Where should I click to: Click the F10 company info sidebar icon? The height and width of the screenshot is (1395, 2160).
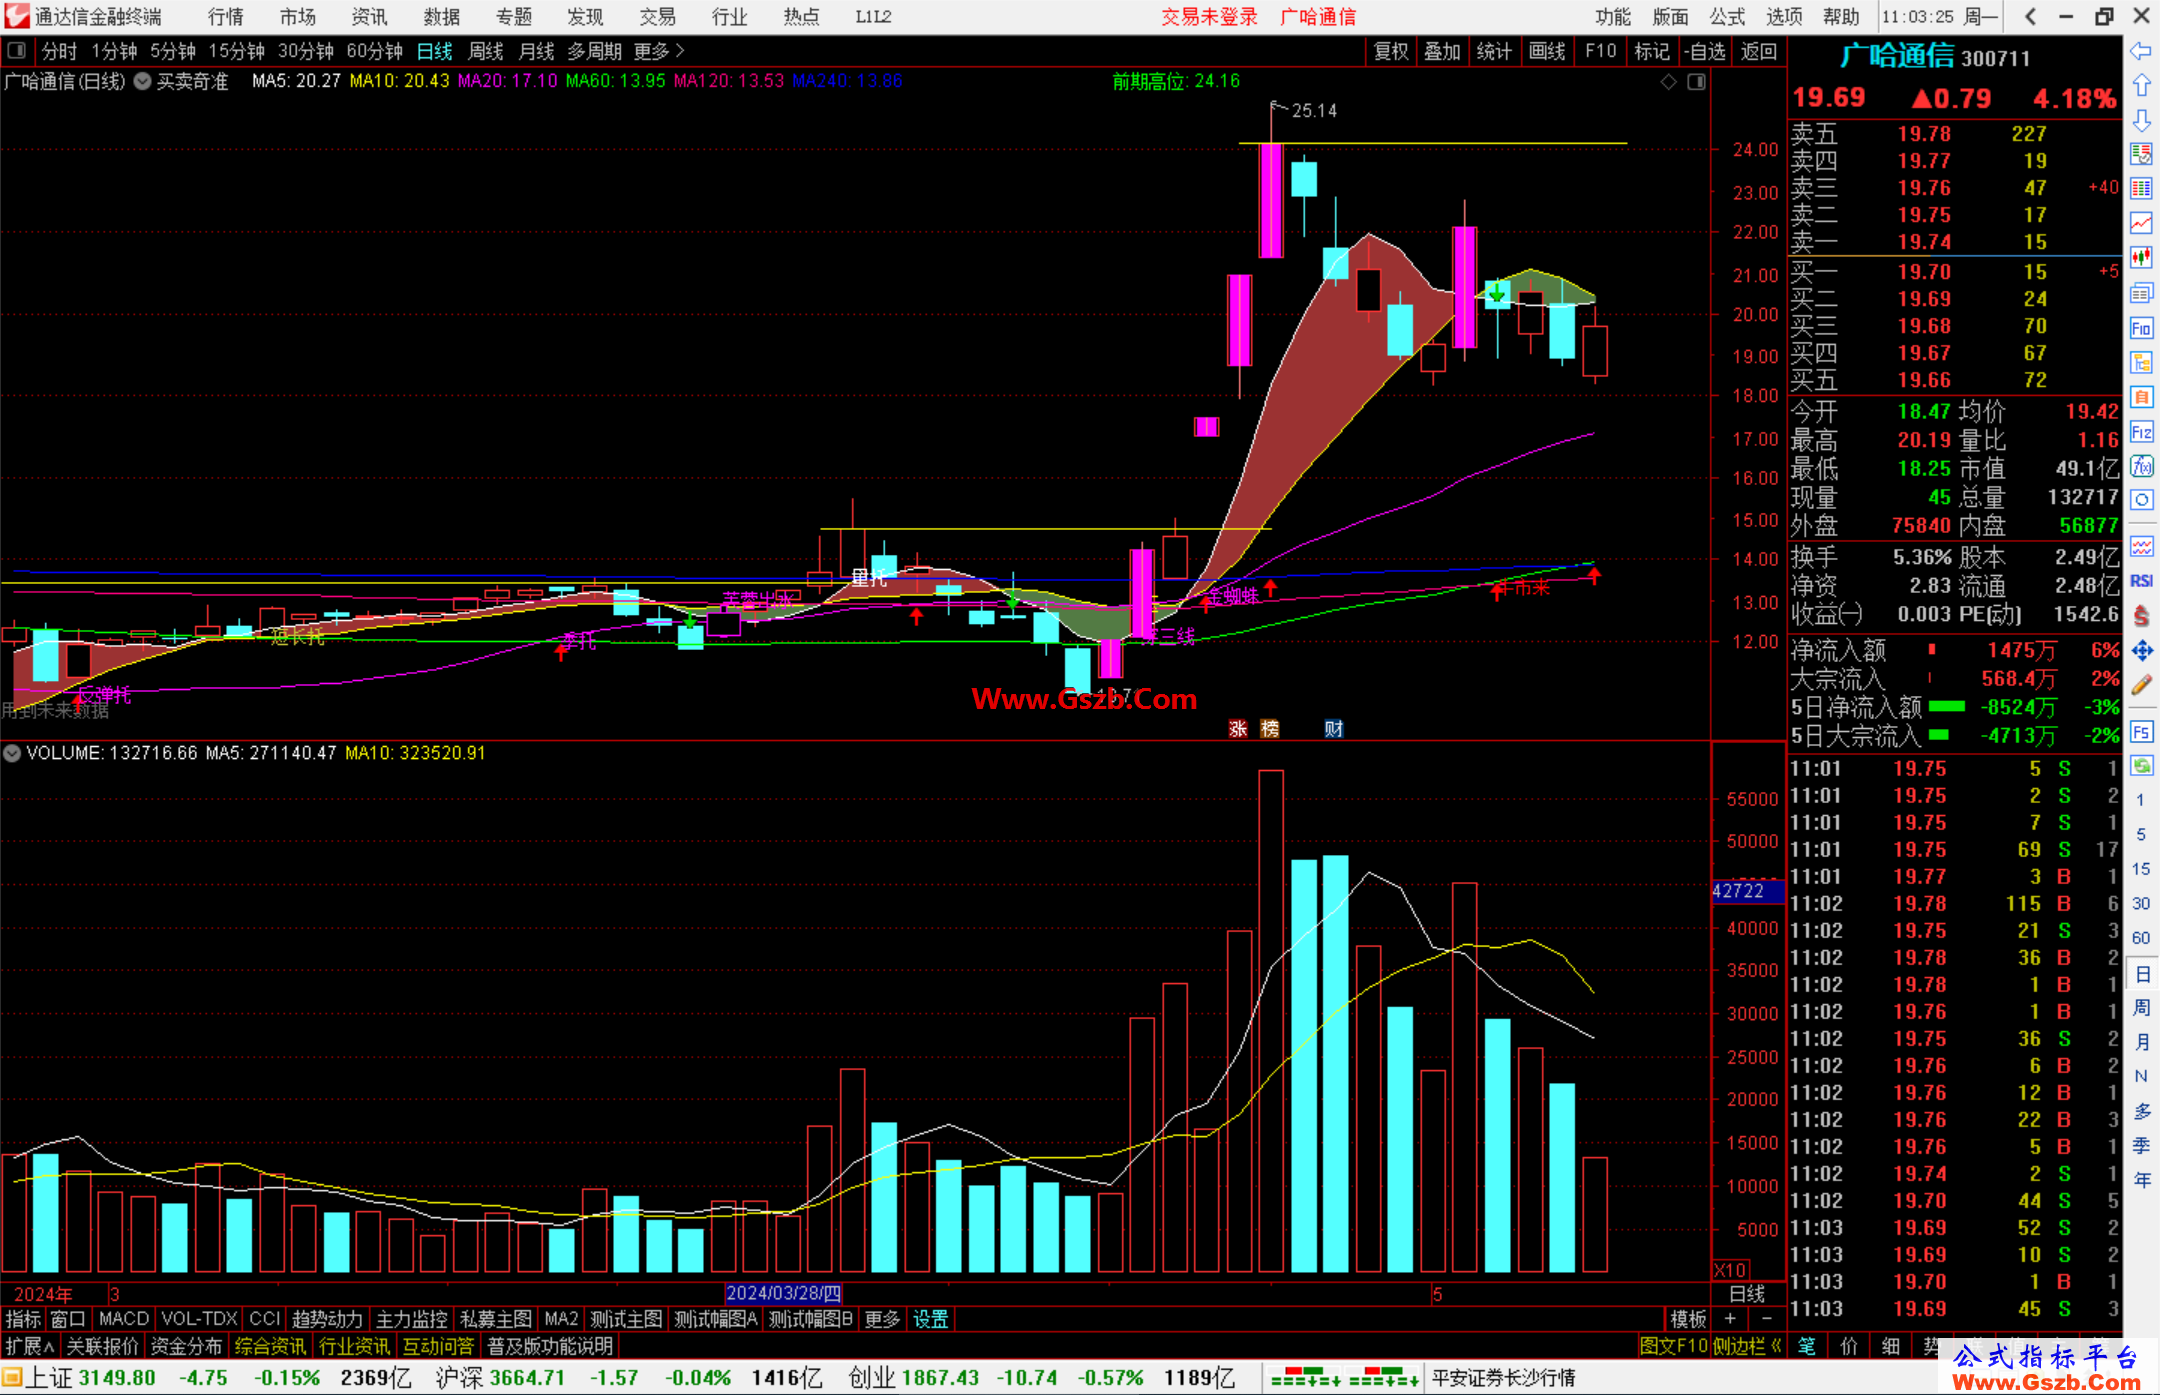pyautogui.click(x=2141, y=328)
